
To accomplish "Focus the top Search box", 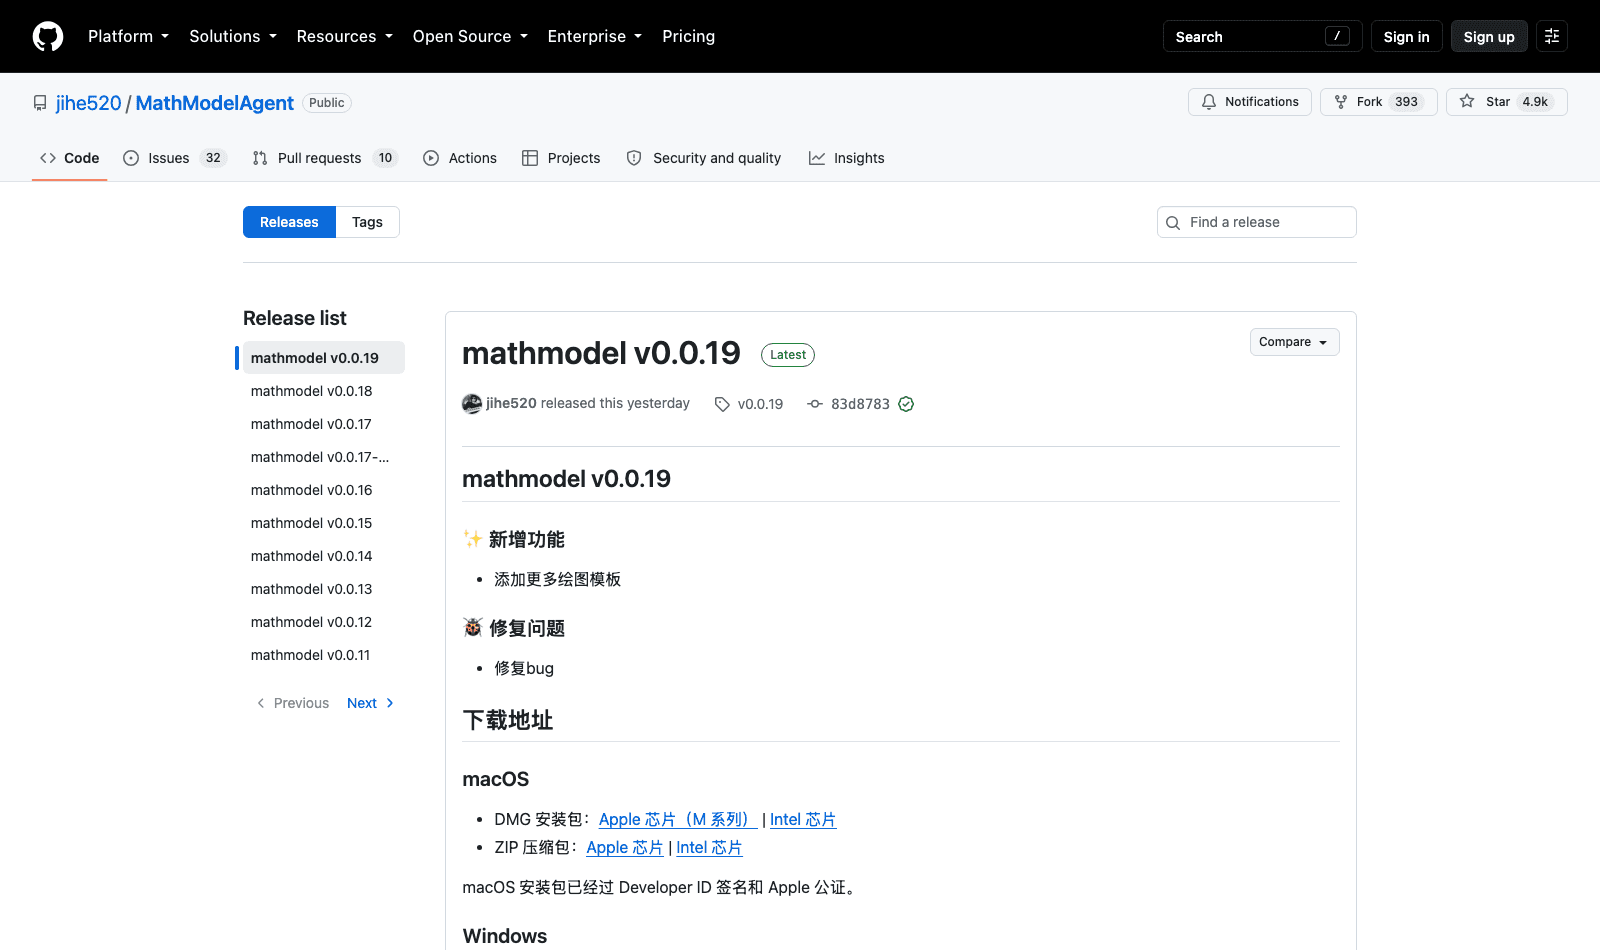I will [x=1262, y=36].
